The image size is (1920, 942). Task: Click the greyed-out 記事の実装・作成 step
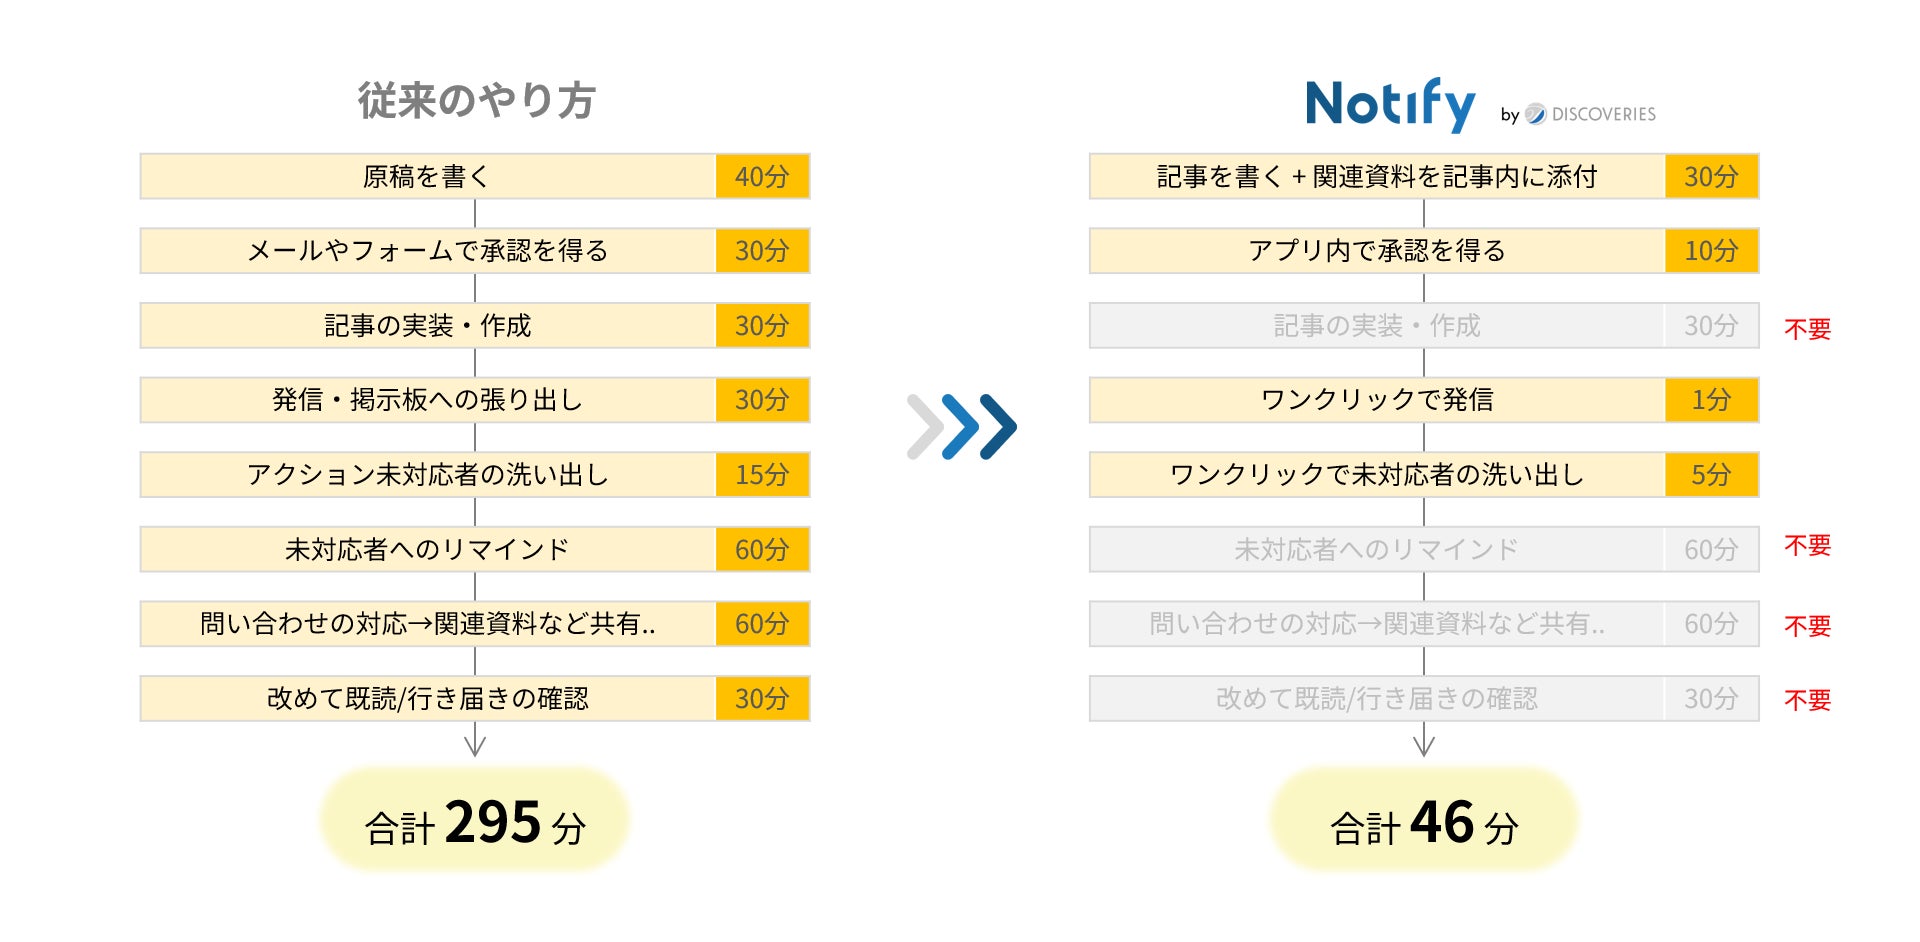coord(1377,326)
